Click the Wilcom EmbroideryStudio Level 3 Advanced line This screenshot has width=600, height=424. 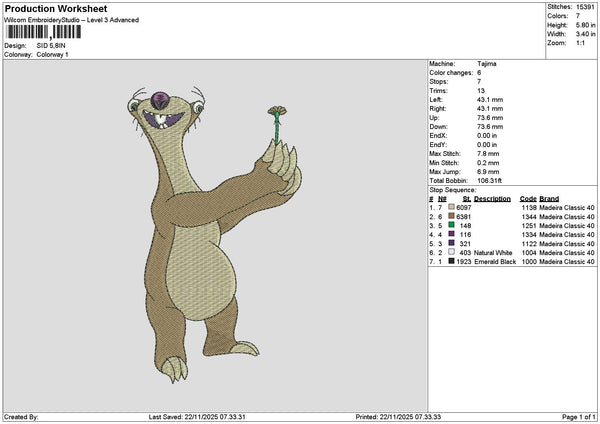pyautogui.click(x=72, y=20)
